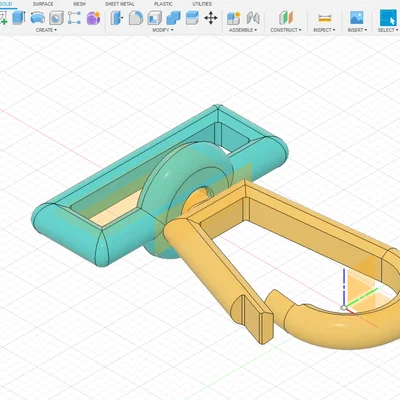Click the origin point at the axes

coord(344,308)
